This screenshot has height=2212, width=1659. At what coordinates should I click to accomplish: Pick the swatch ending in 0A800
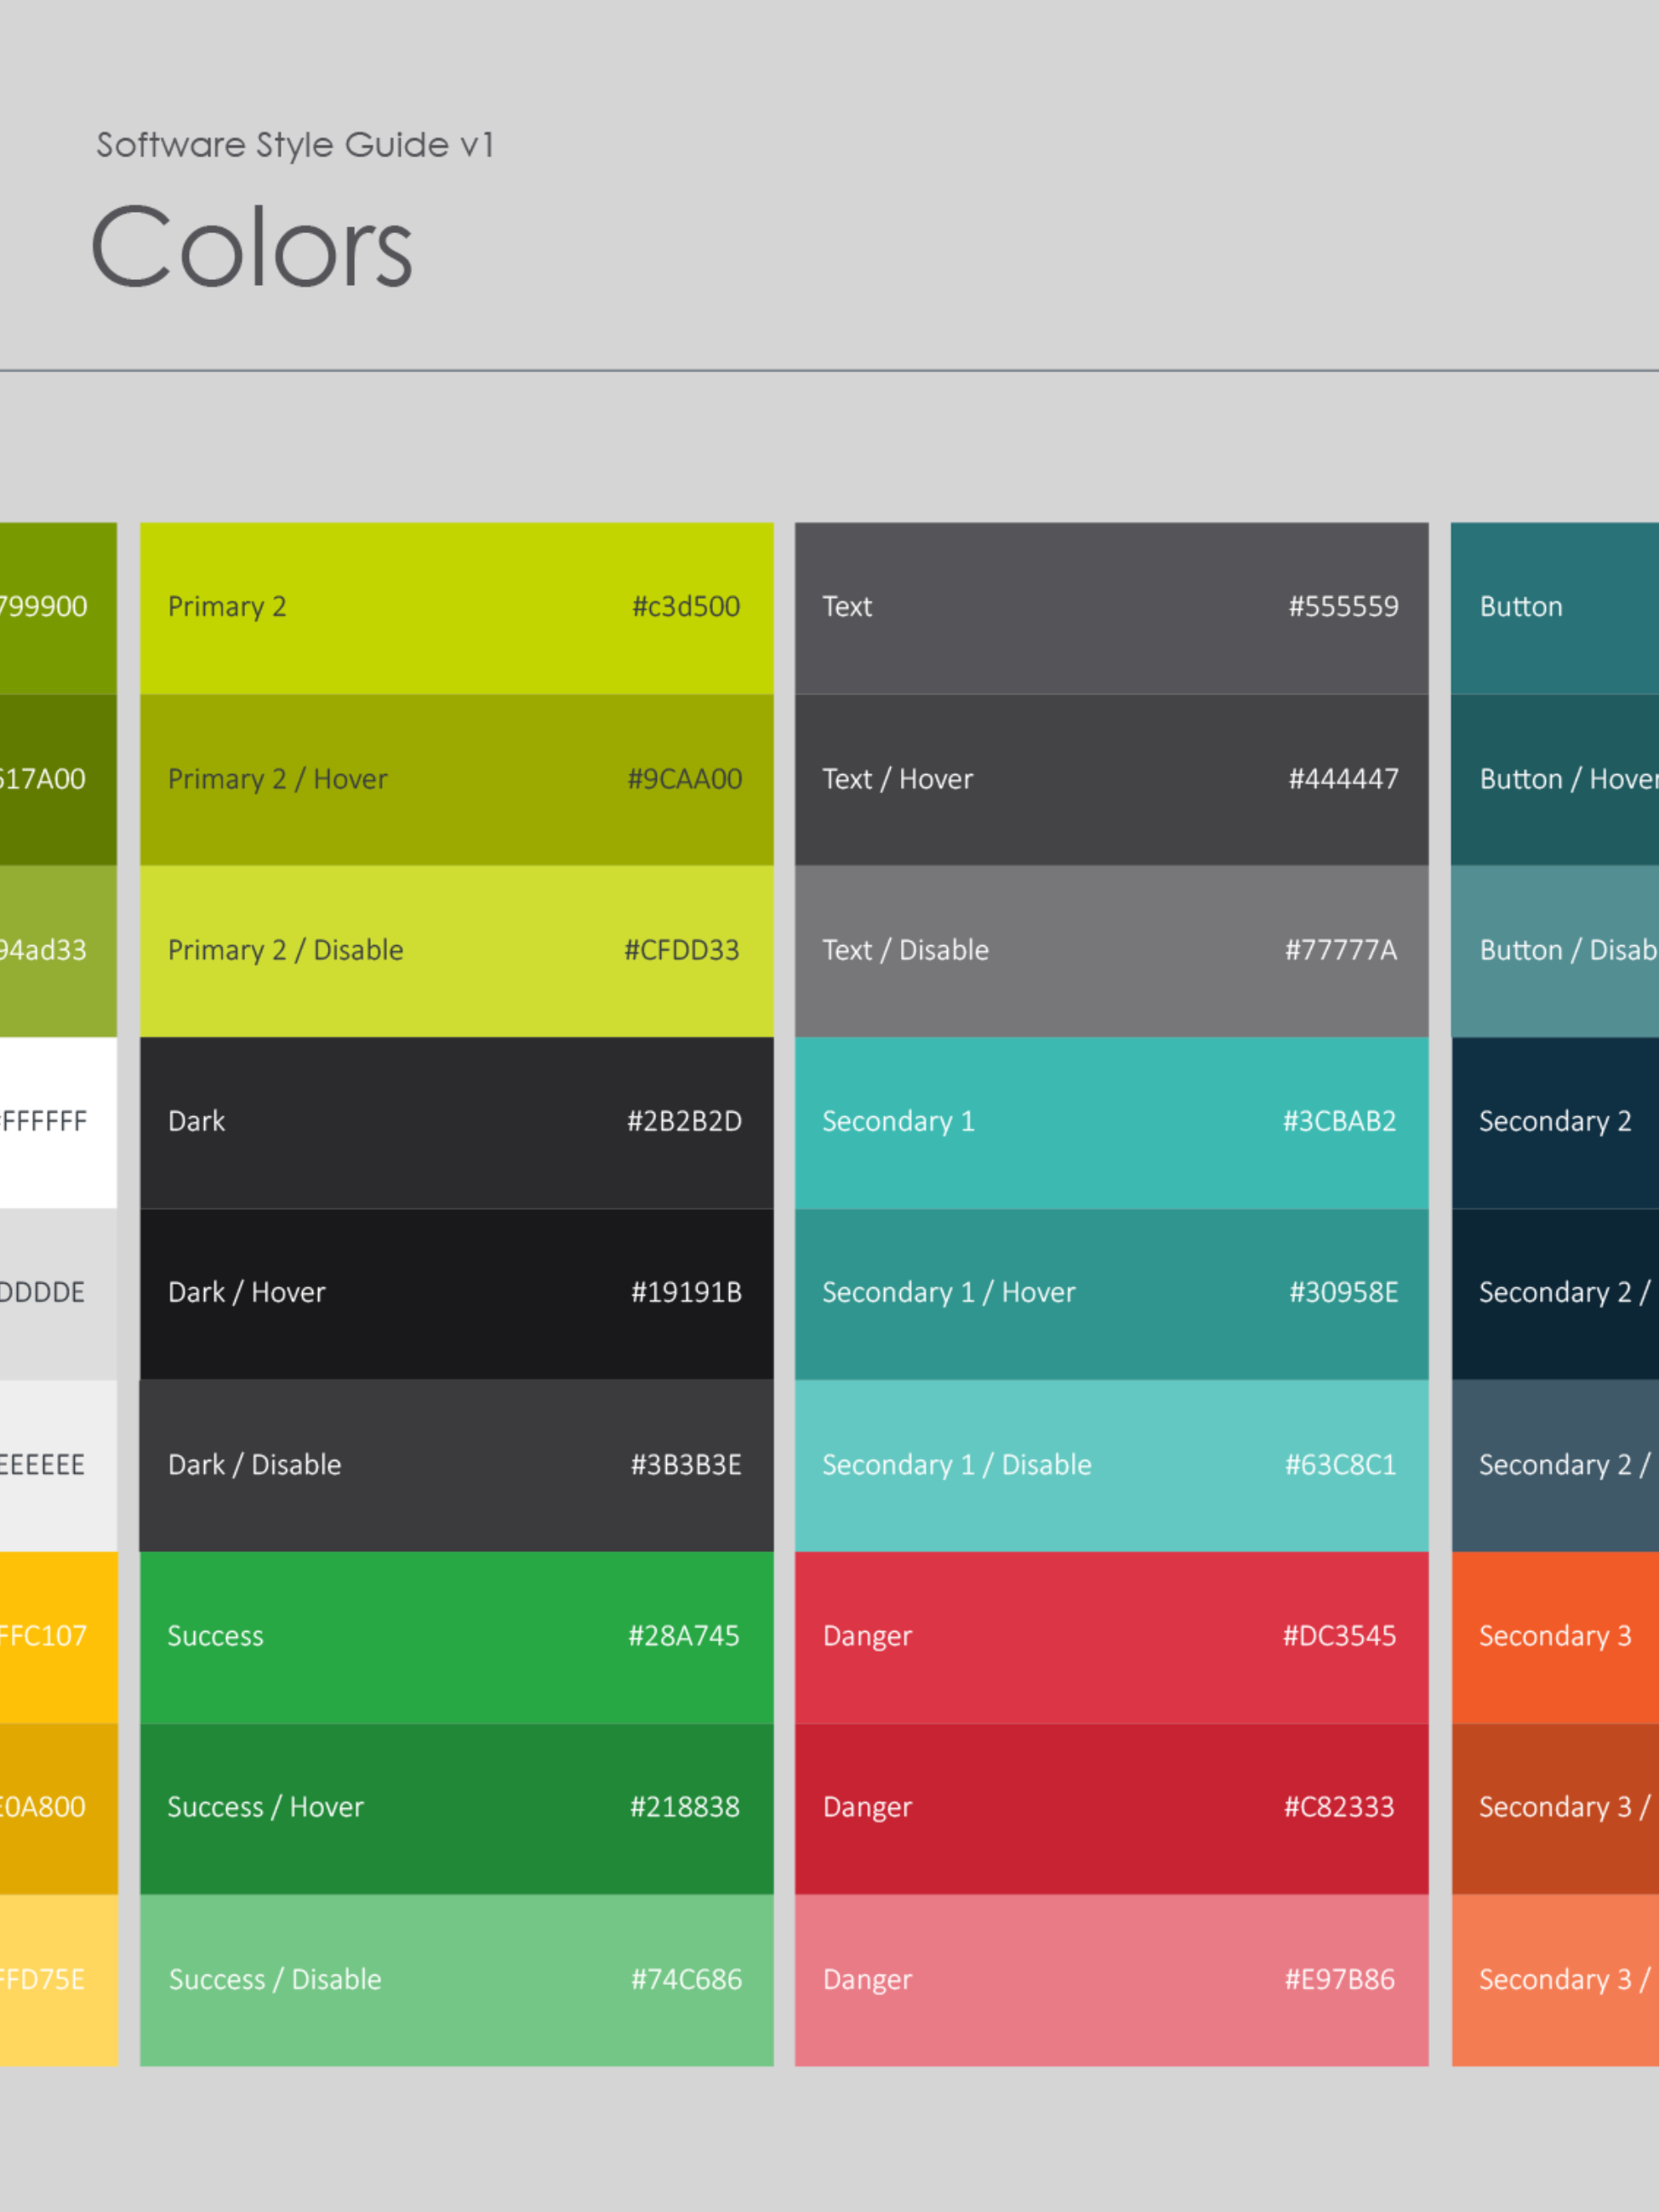(x=58, y=1809)
